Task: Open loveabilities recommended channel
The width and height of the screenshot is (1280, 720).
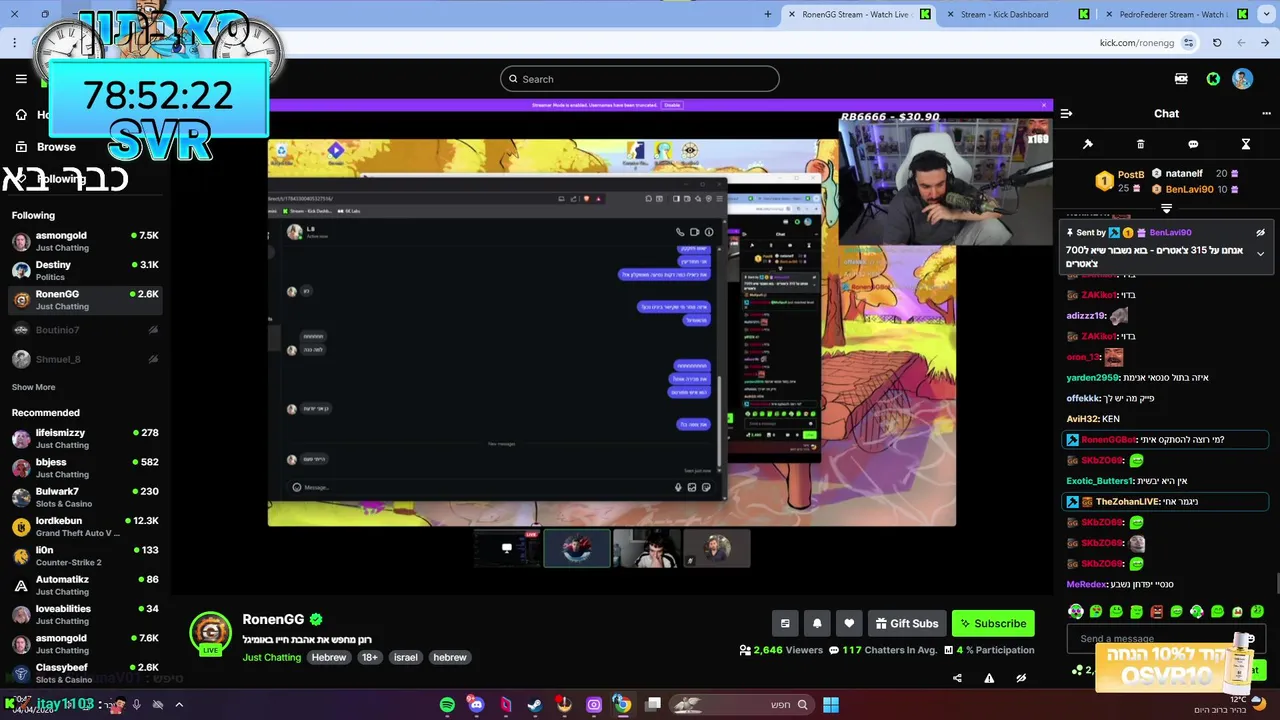Action: coord(85,614)
